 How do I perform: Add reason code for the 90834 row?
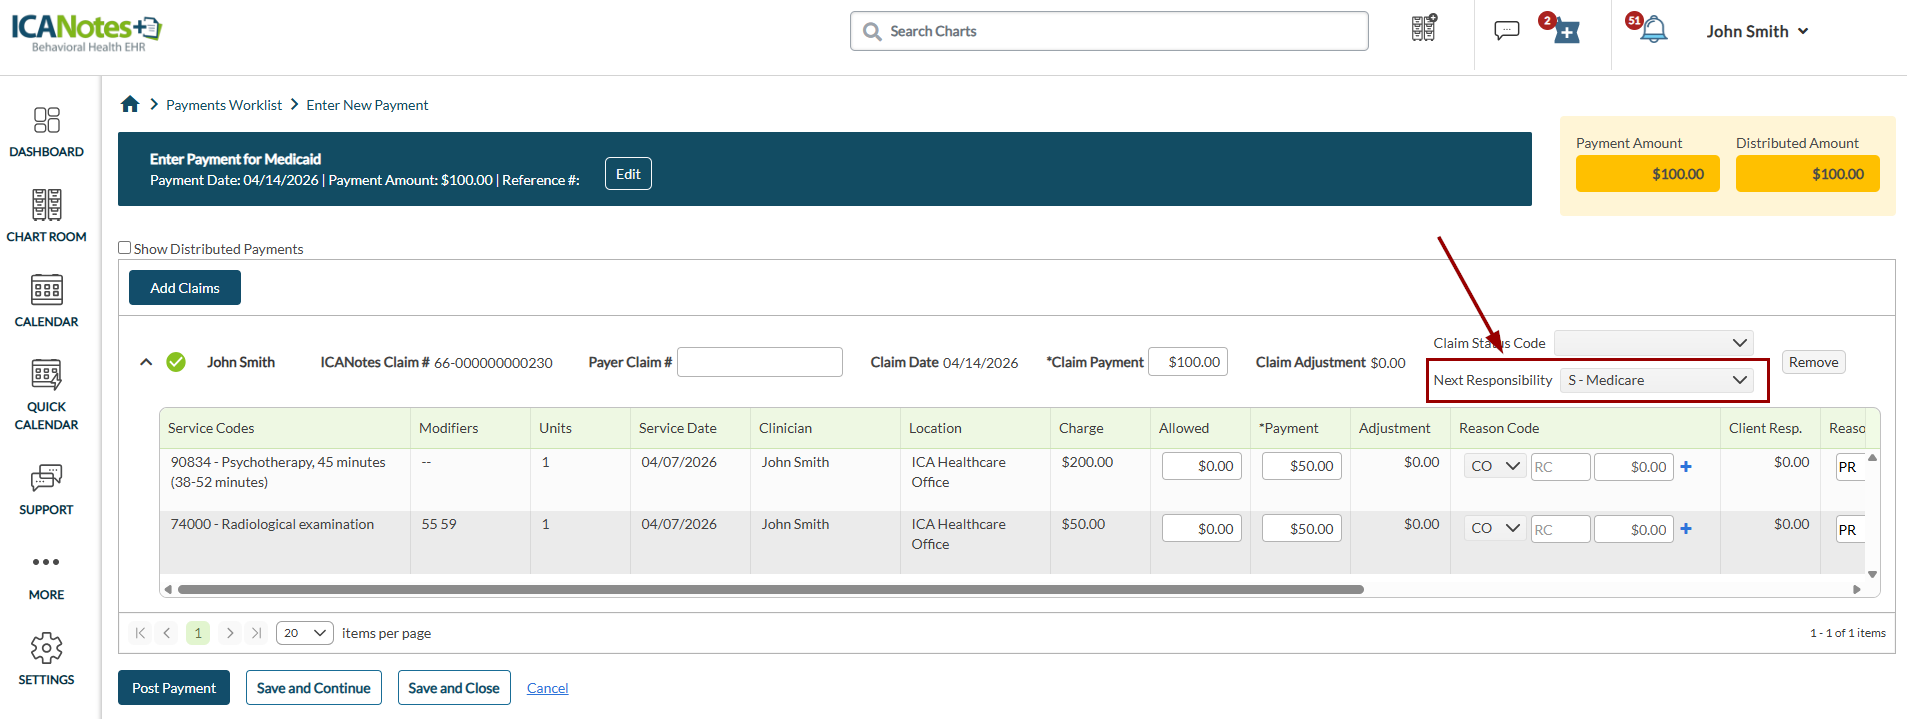click(x=1686, y=467)
